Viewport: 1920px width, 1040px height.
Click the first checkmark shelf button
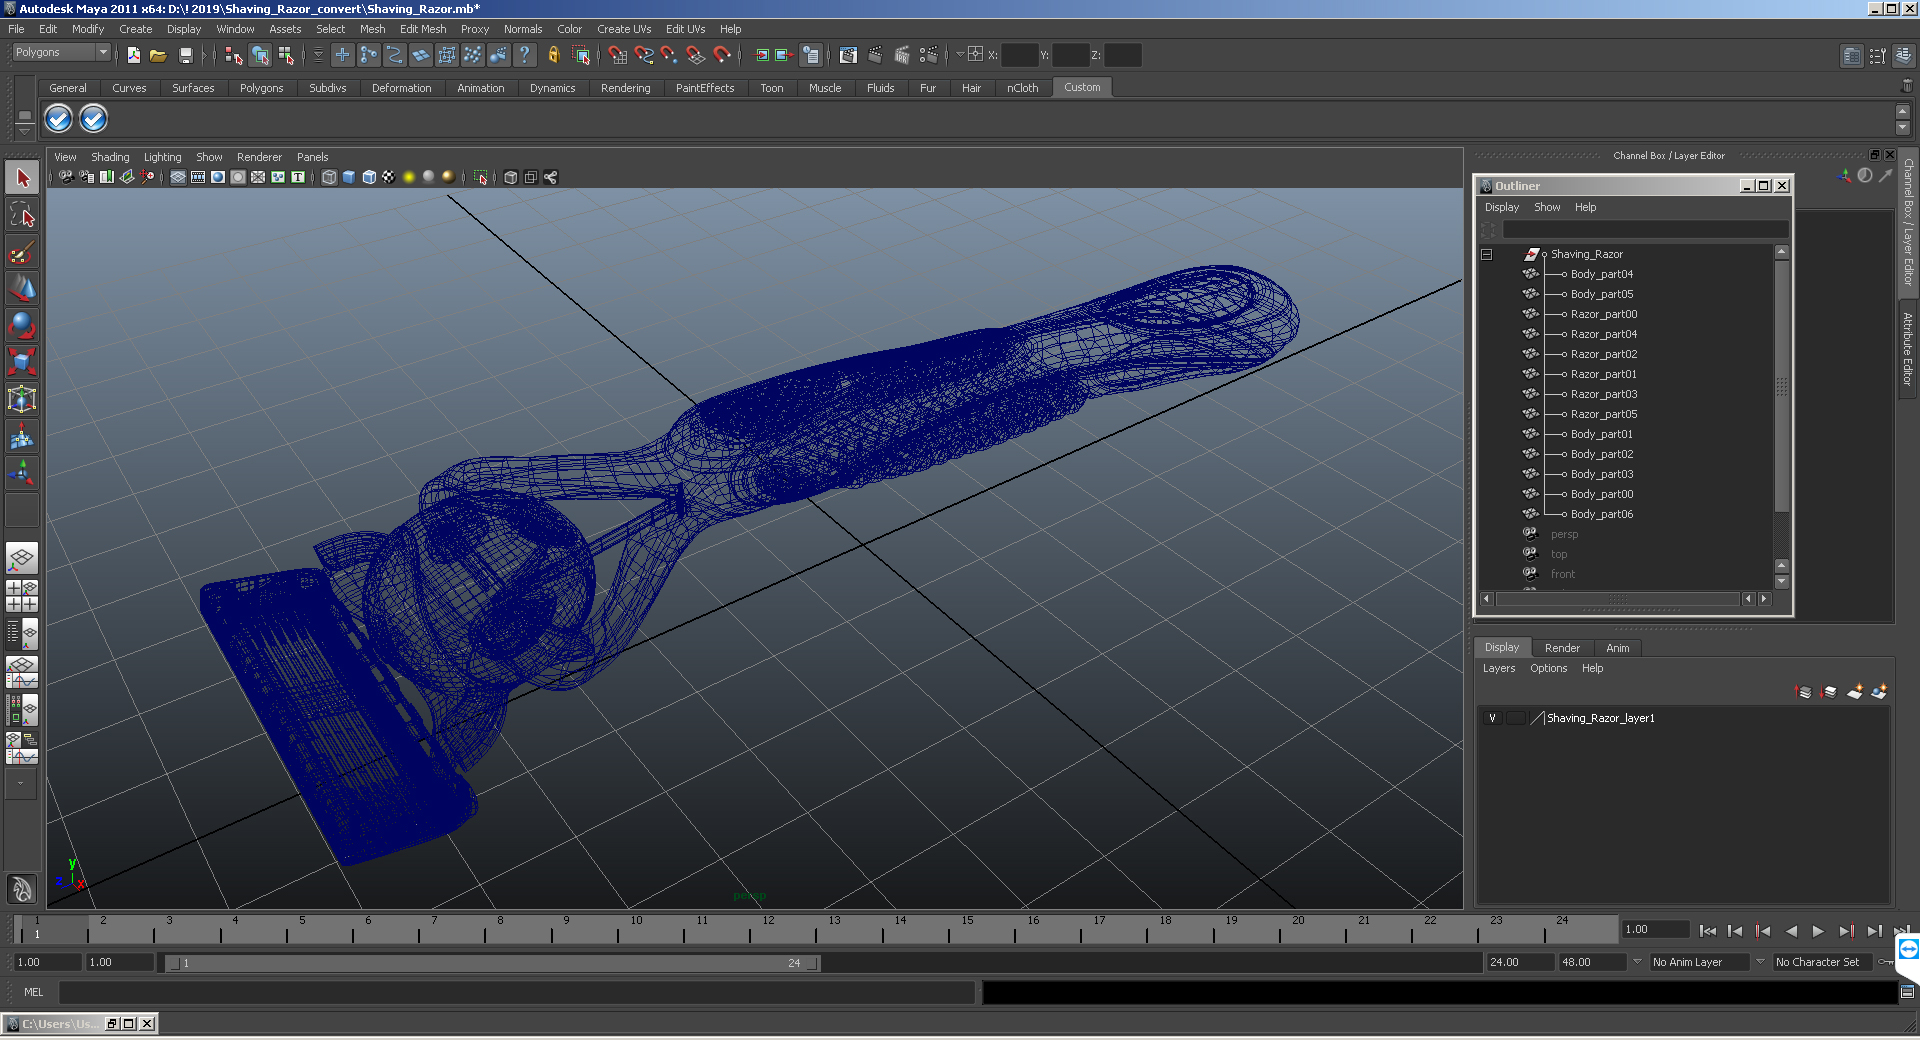(x=59, y=119)
